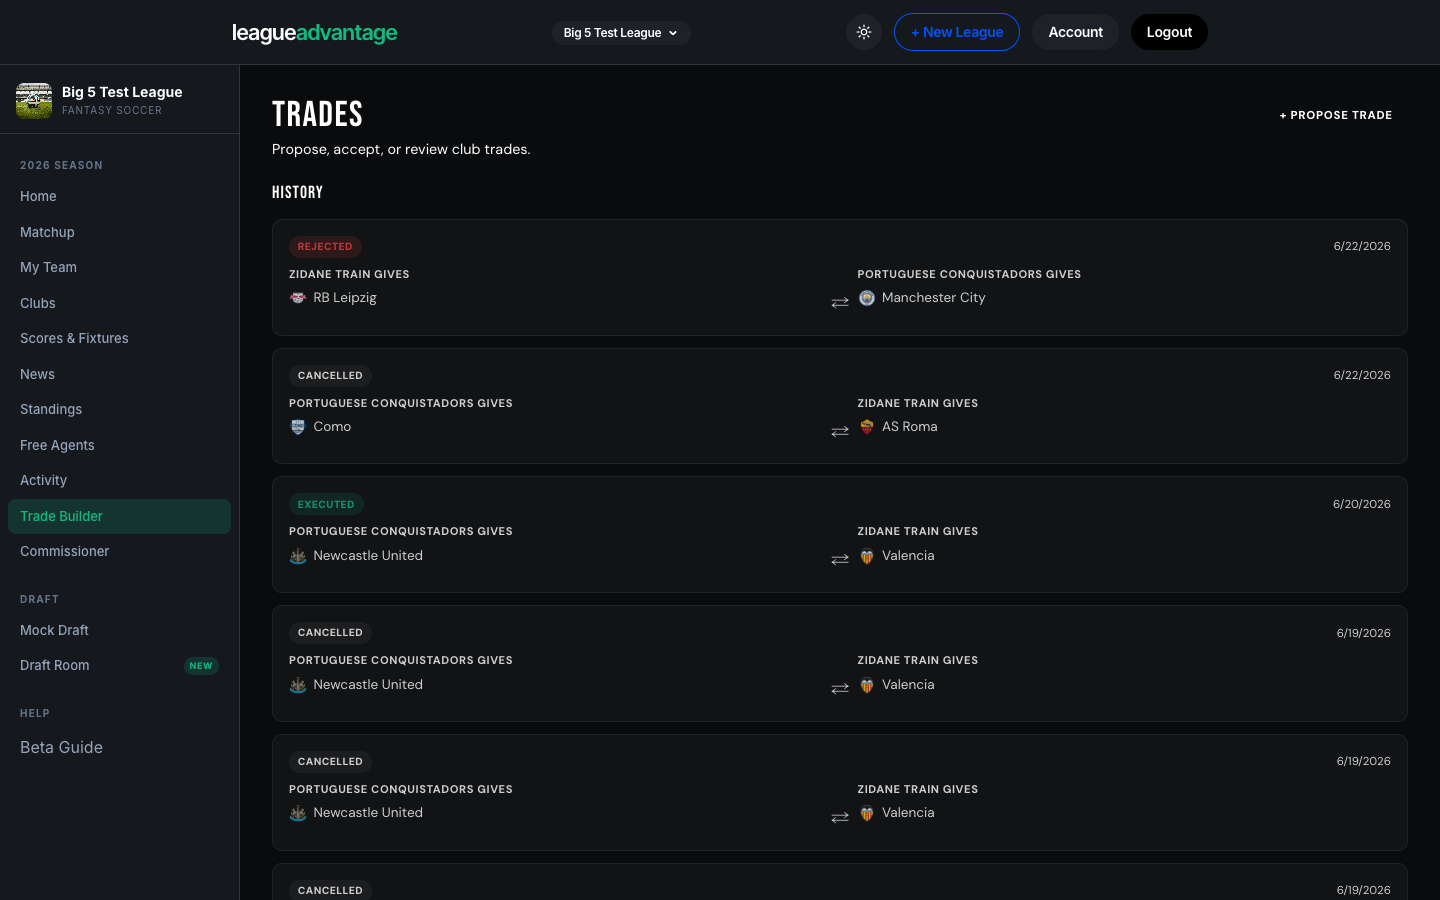Click the Como team name

(332, 427)
